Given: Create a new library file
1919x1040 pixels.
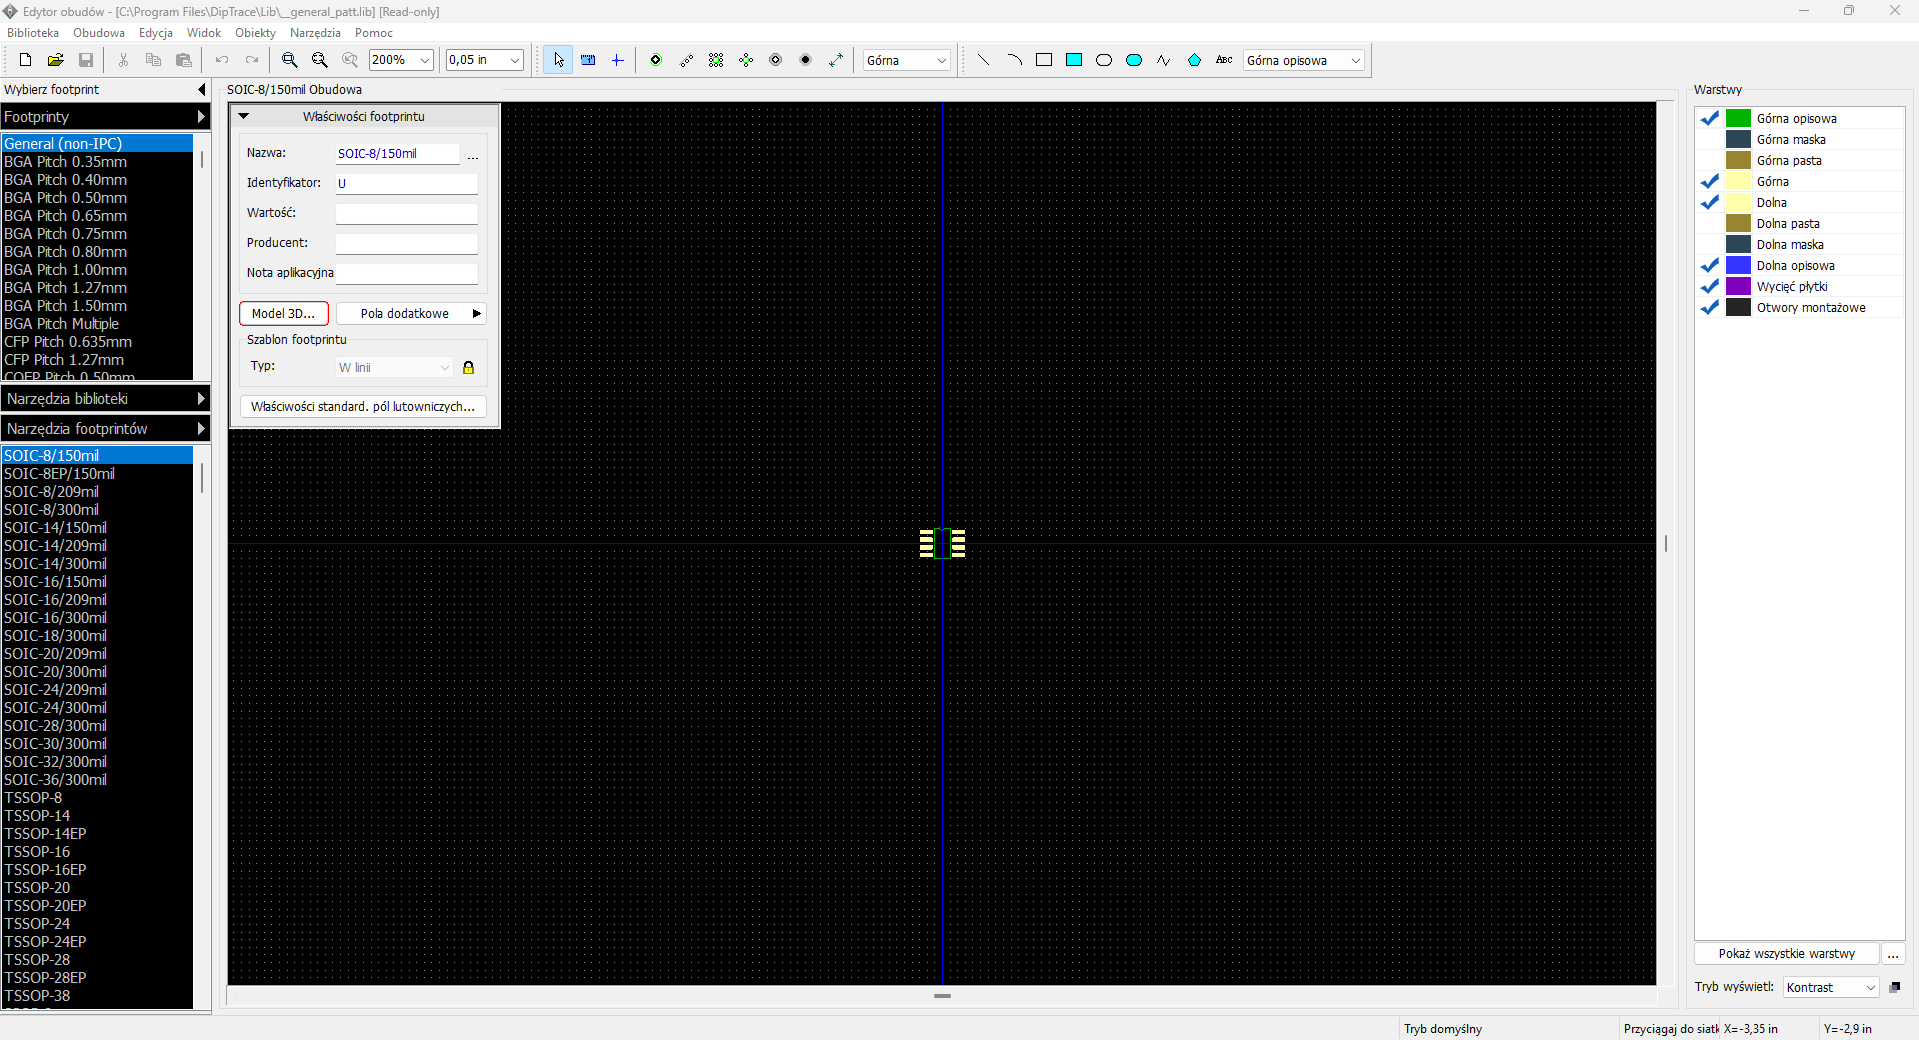Looking at the screenshot, I should pos(25,60).
